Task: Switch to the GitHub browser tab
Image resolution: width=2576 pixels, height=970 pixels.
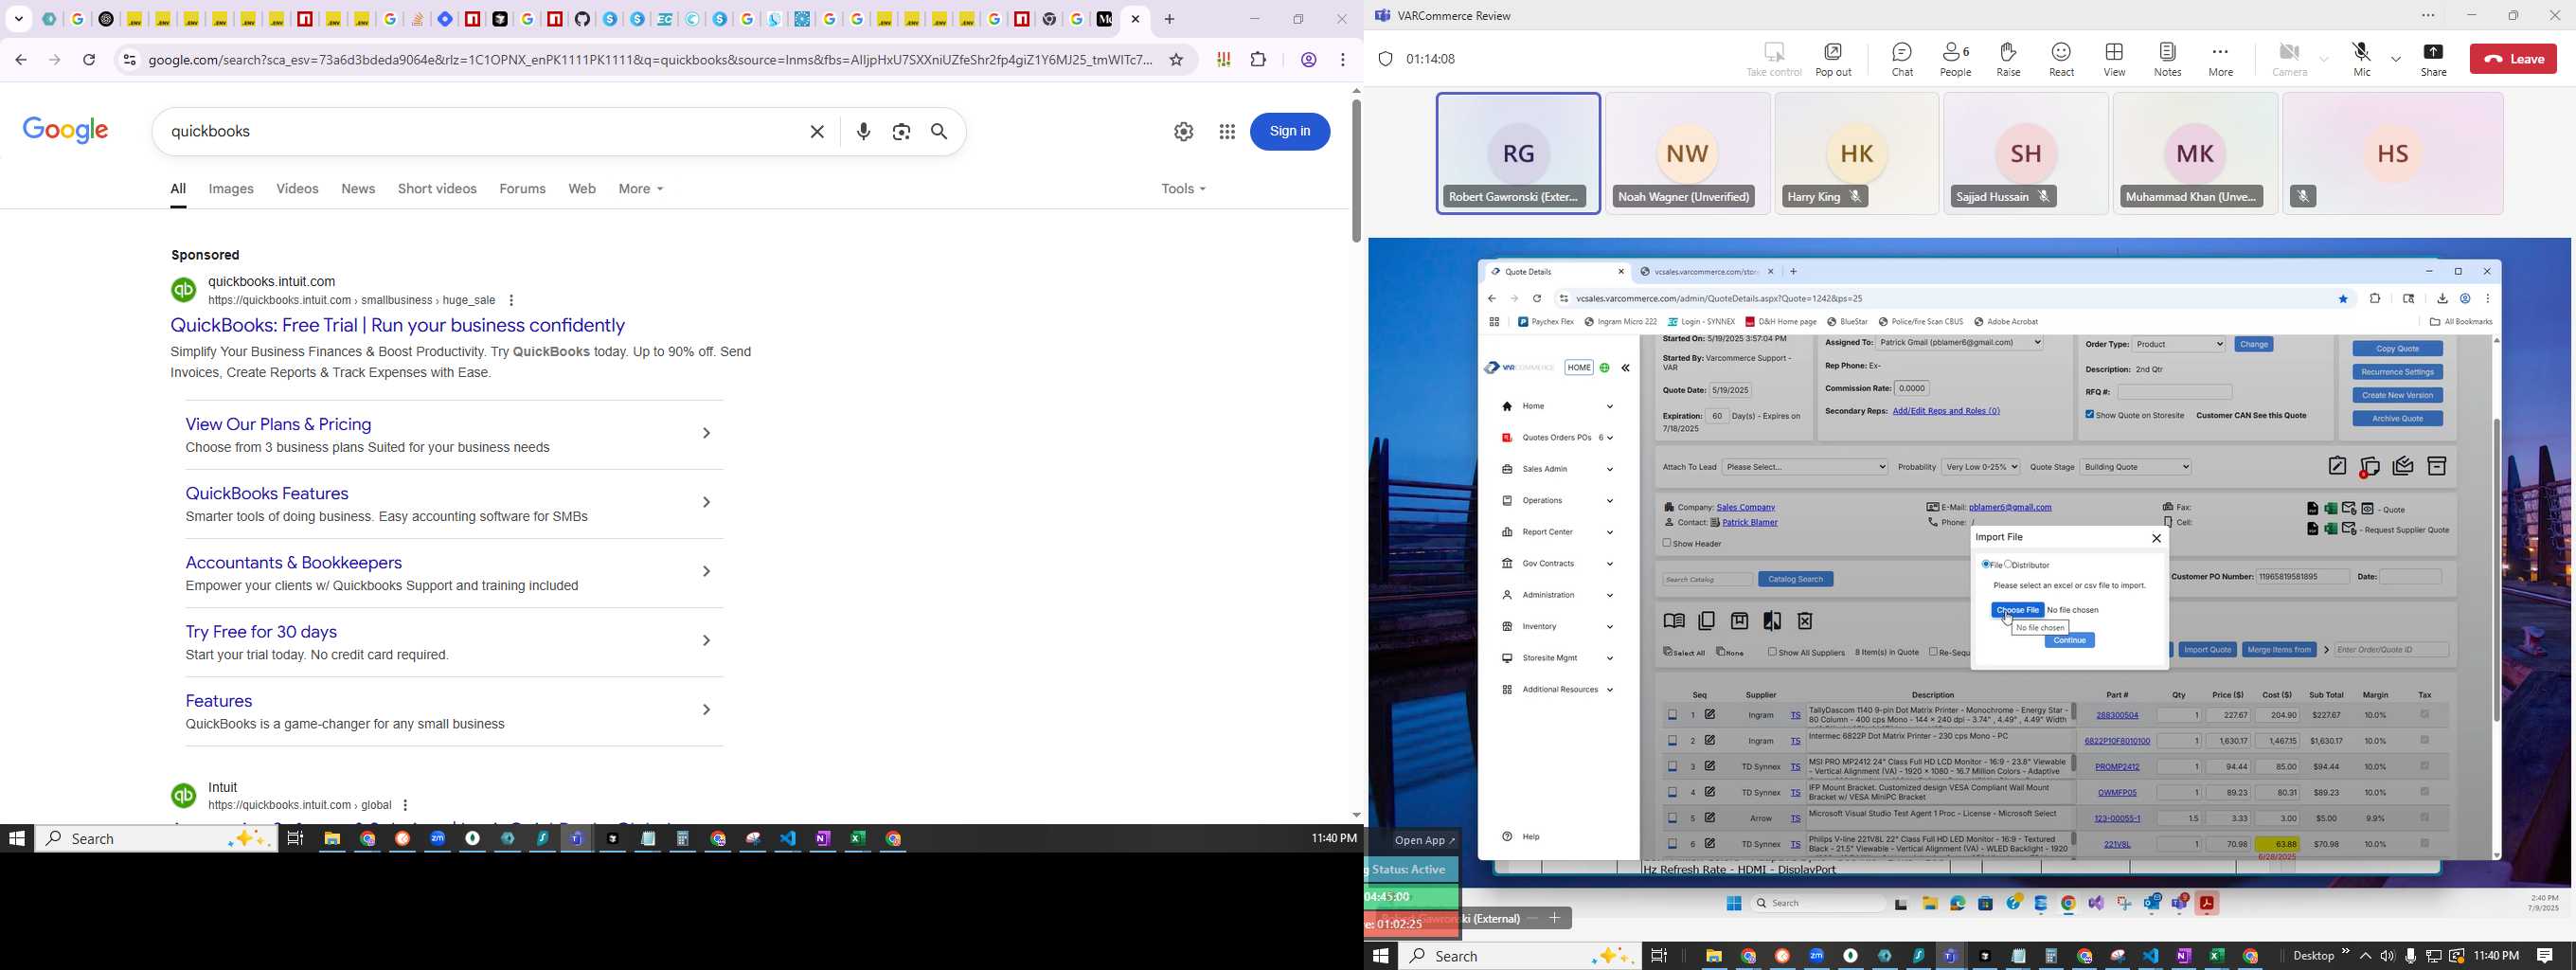Action: 582,19
